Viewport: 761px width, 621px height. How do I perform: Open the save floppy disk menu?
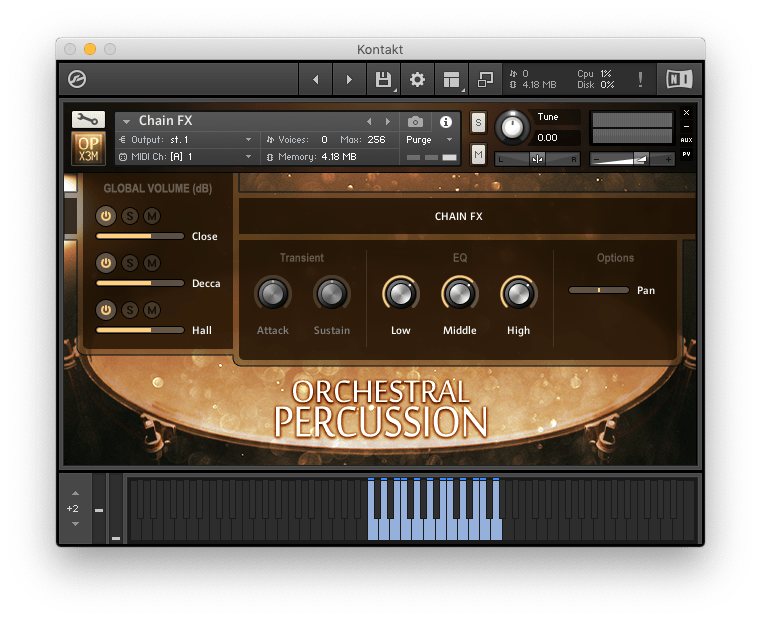tap(383, 79)
